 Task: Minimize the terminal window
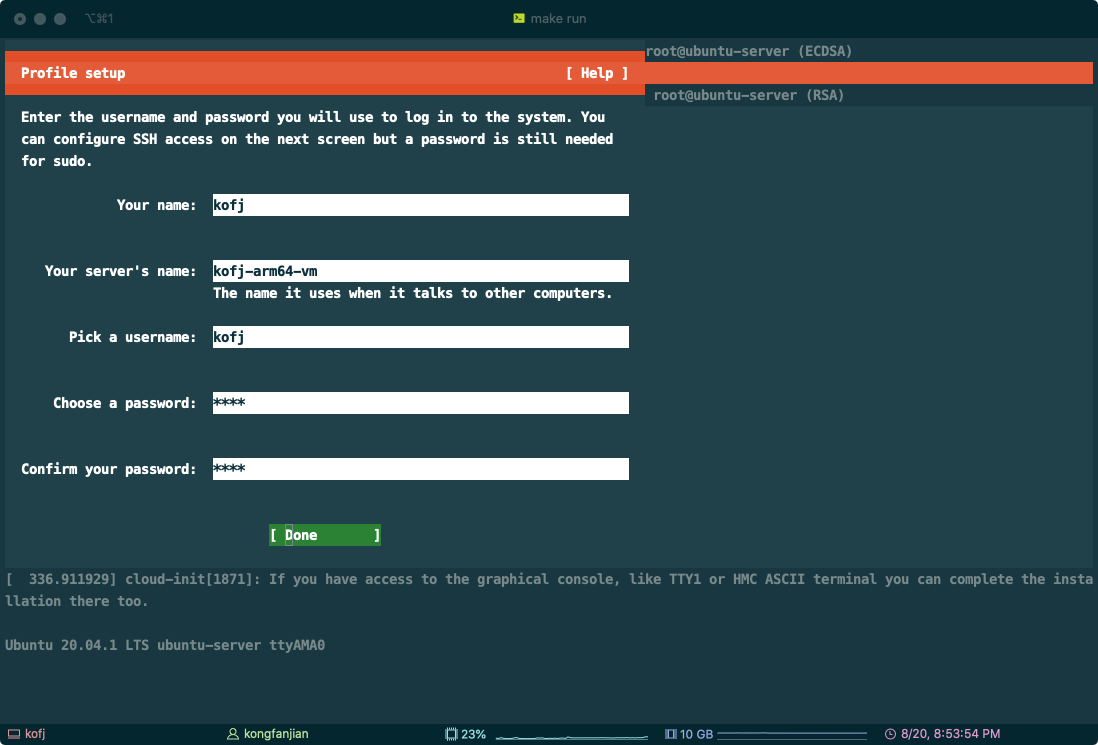(40, 19)
